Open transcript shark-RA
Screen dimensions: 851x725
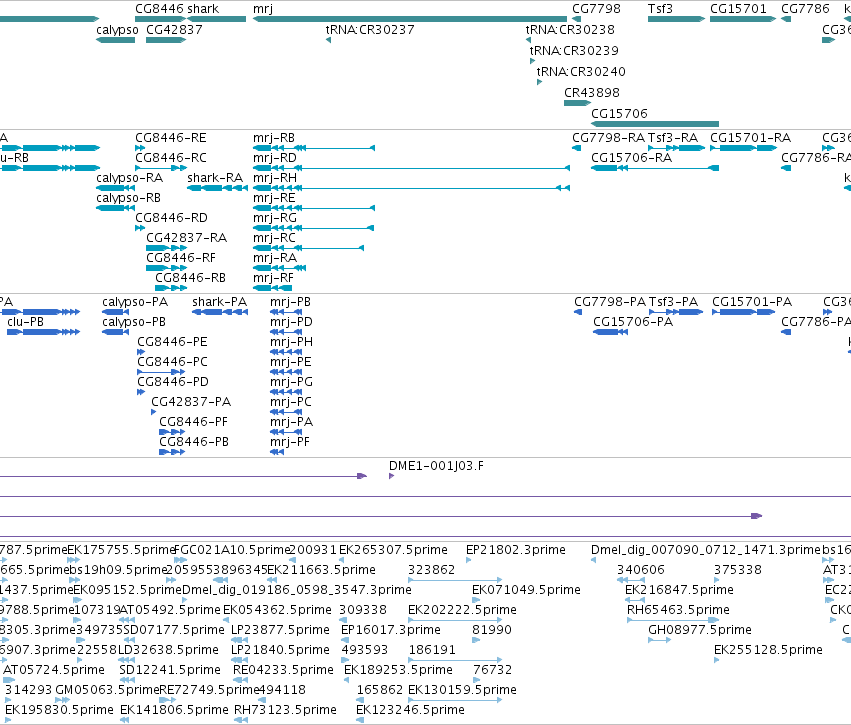pos(218,188)
